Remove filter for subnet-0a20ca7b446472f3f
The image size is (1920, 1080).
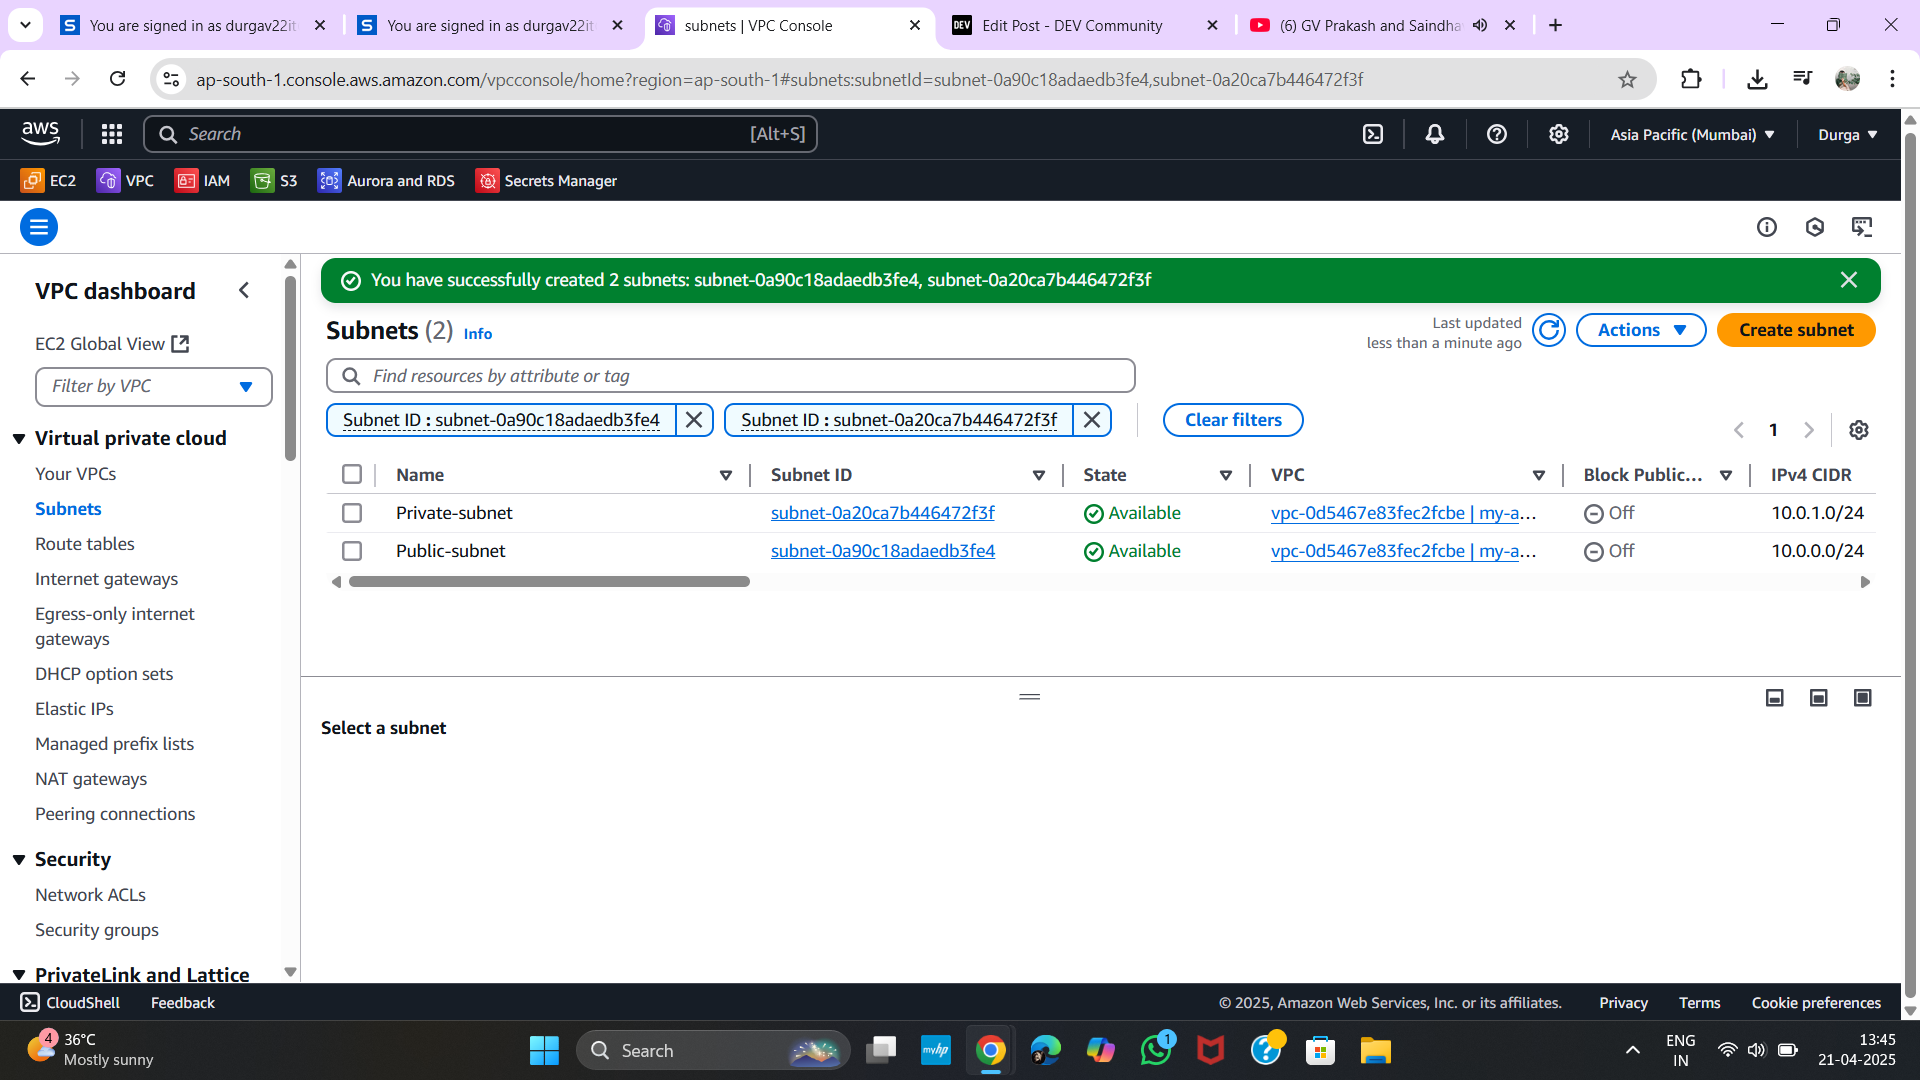point(1092,420)
